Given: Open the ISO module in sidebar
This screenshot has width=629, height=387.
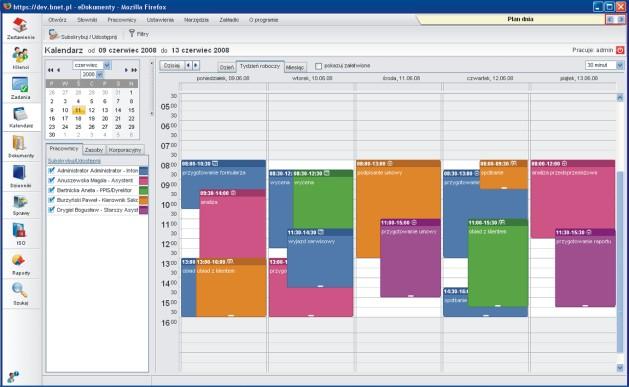Looking at the screenshot, I should 20,234.
